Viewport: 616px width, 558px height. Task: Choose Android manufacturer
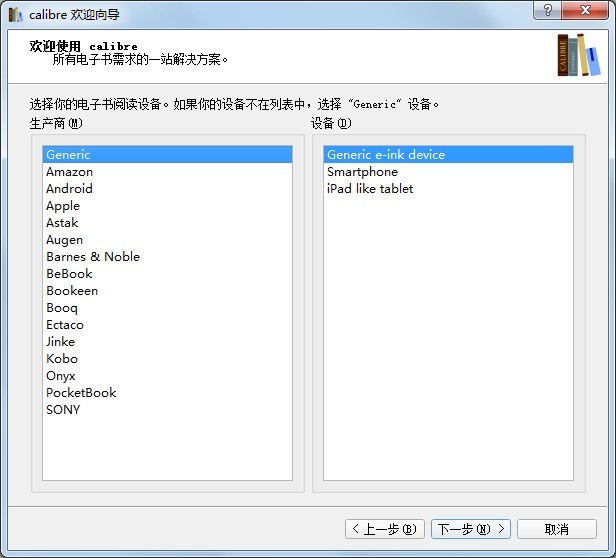[167, 189]
